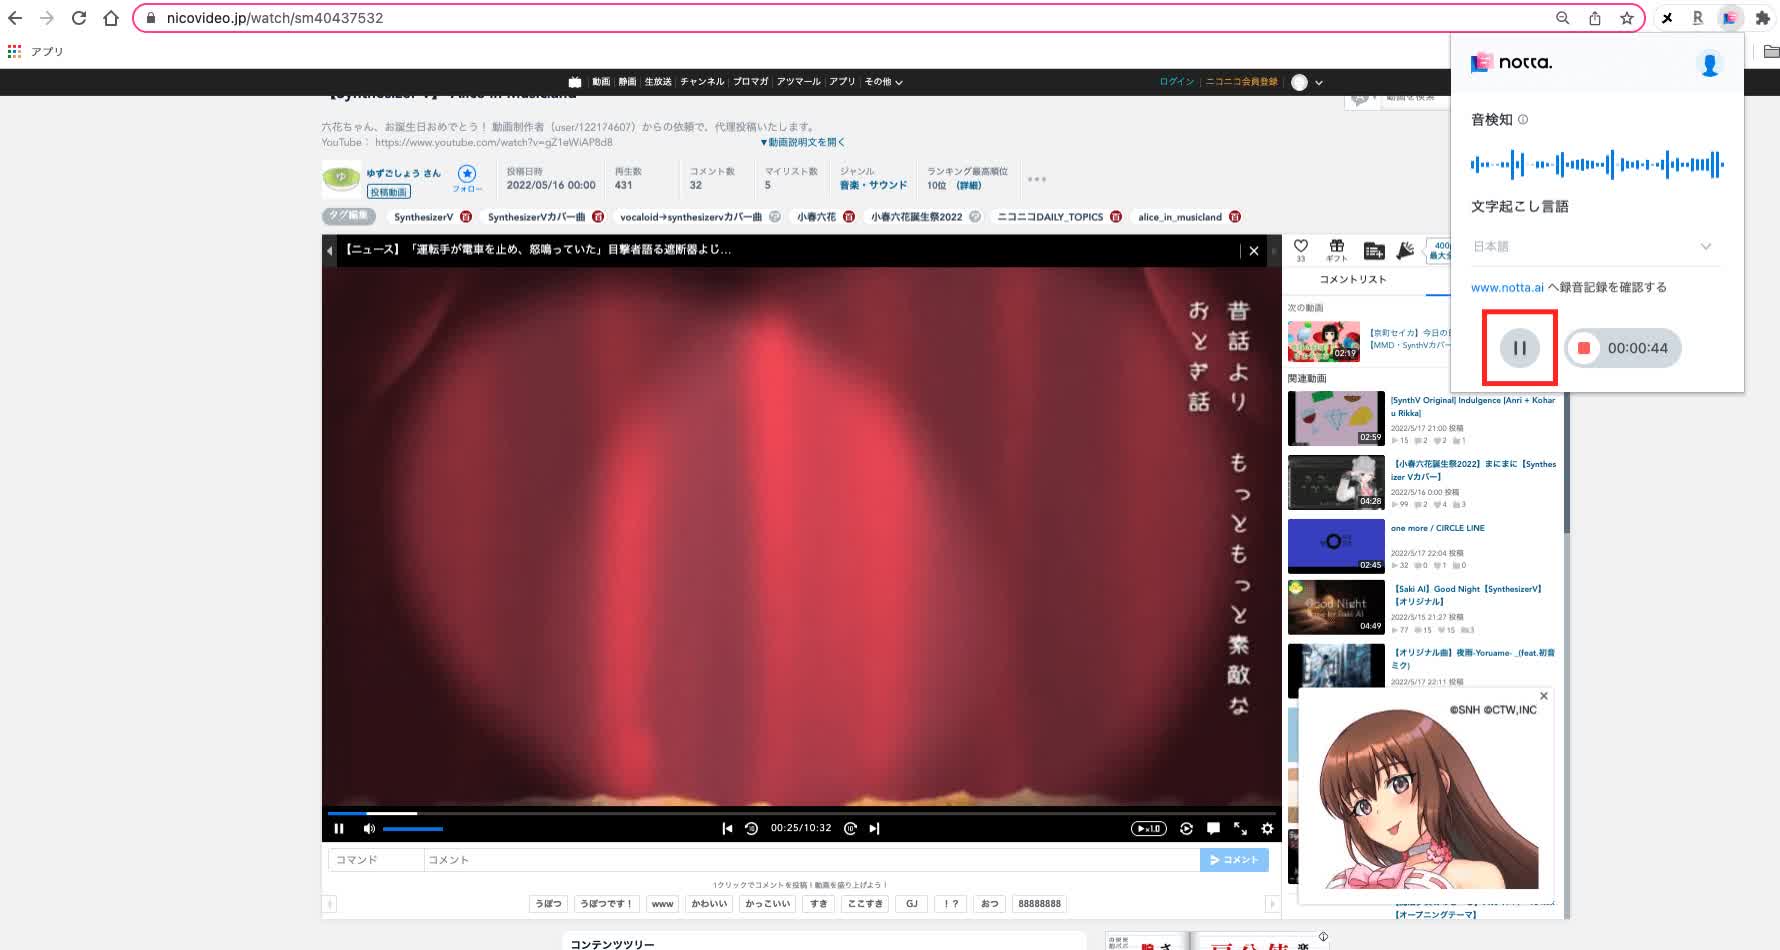Click the comment input field
The image size is (1780, 950).
pyautogui.click(x=812, y=860)
